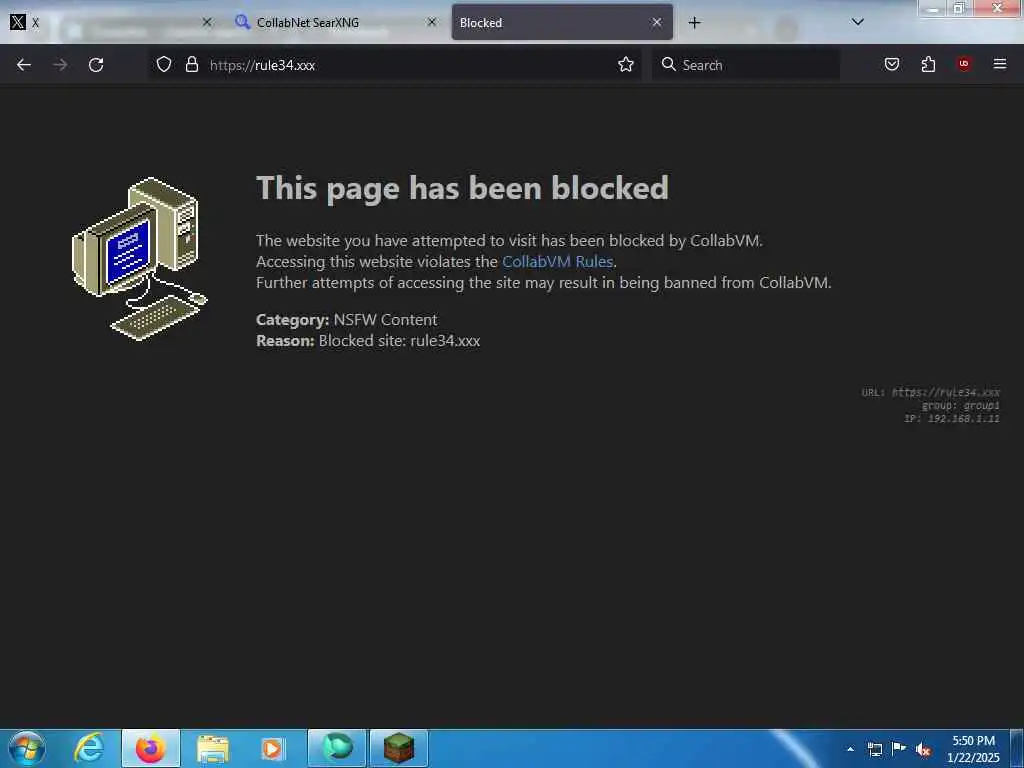The width and height of the screenshot is (1024, 768).
Task: Open the Minecraft grass block taskbar icon
Action: click(399, 748)
